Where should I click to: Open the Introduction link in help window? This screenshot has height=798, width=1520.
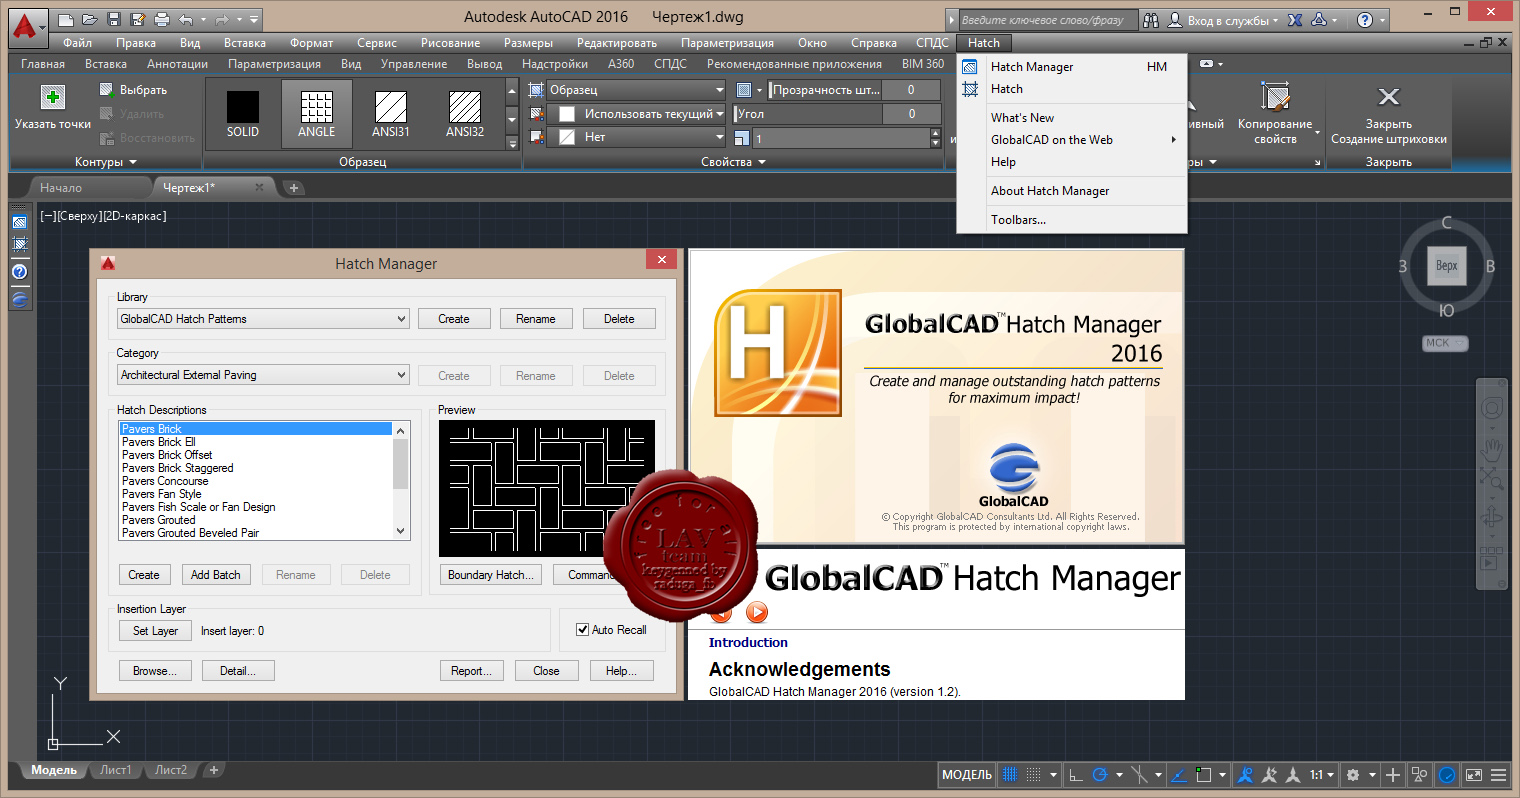(748, 643)
